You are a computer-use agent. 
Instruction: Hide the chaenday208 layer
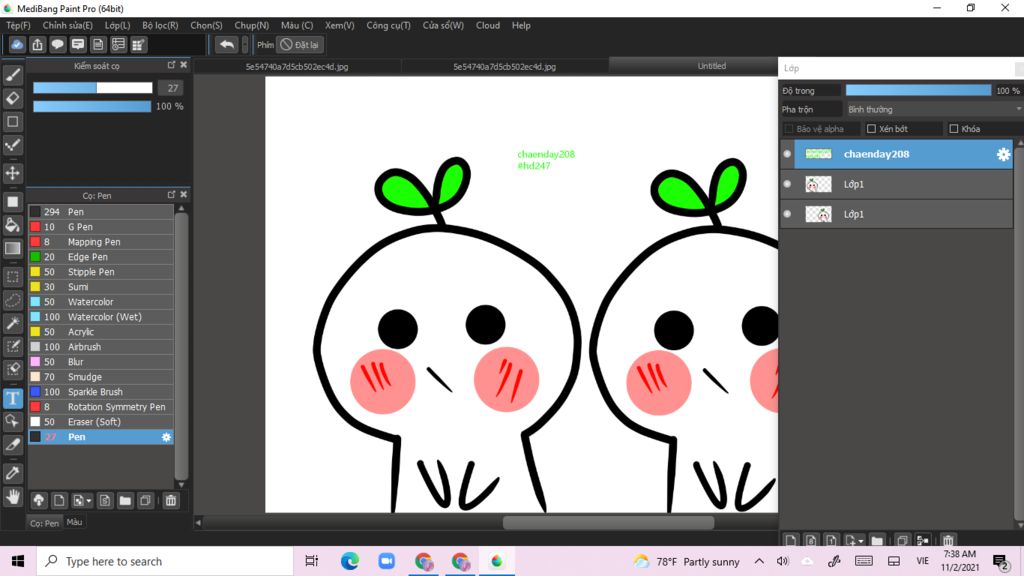(787, 154)
